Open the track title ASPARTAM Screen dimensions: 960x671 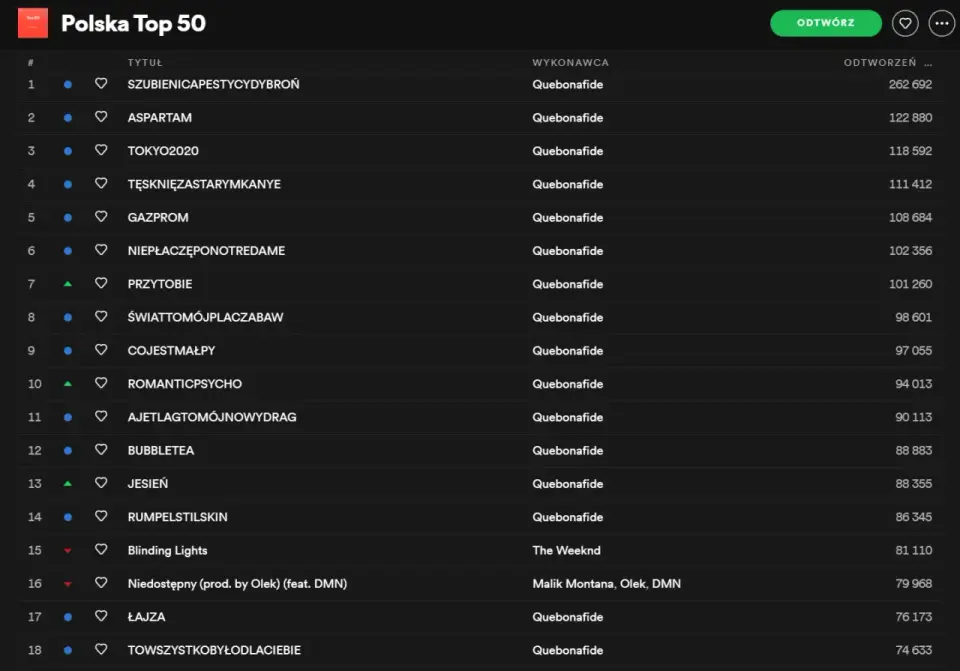point(160,118)
